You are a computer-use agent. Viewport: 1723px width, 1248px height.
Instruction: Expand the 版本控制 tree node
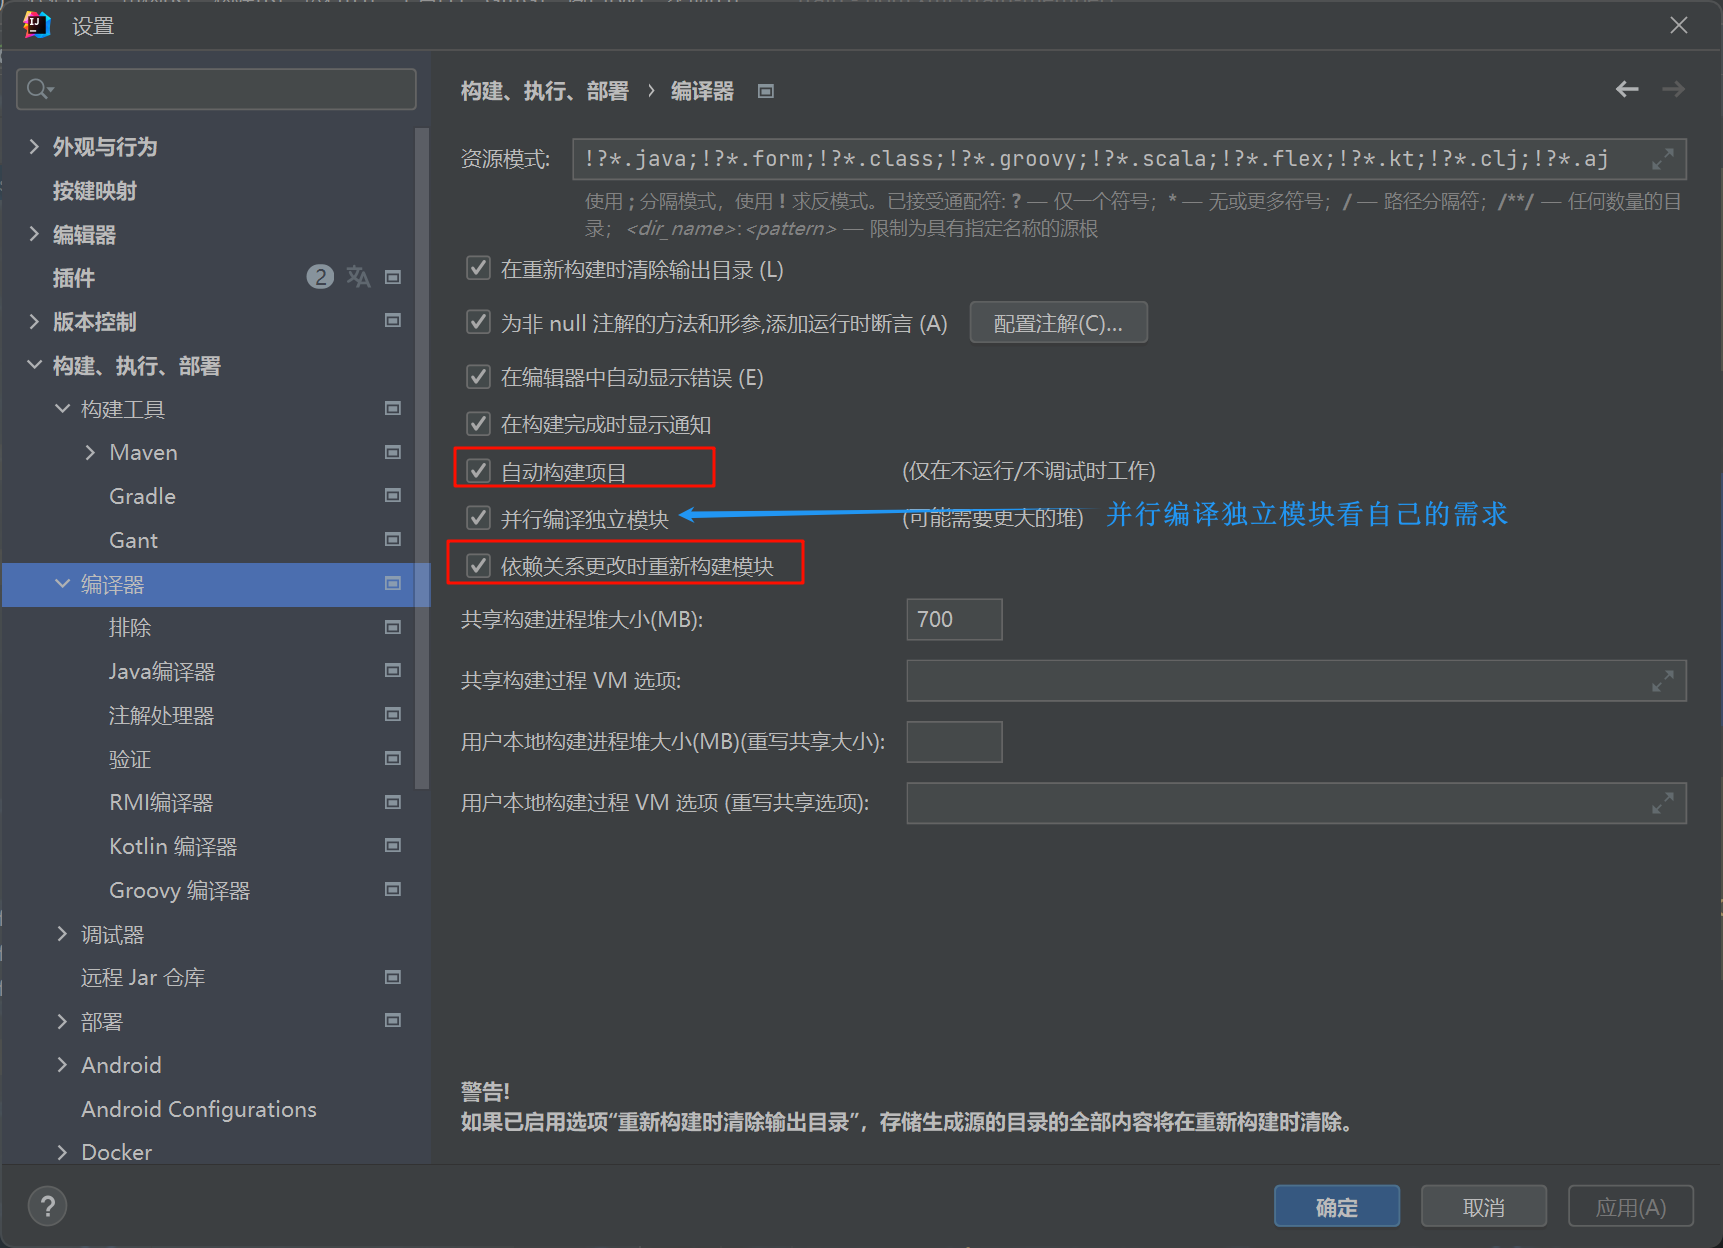coord(34,321)
